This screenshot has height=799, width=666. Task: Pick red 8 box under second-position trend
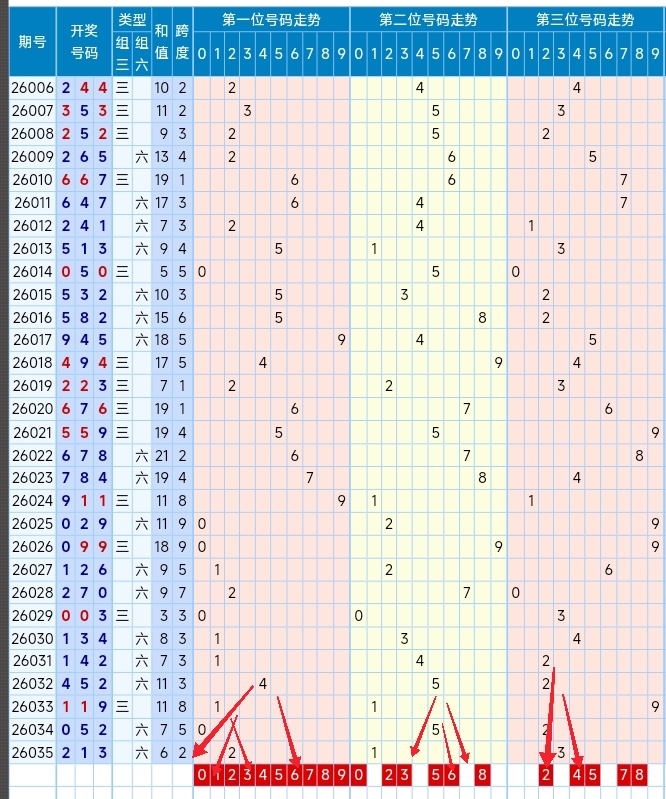point(483,775)
